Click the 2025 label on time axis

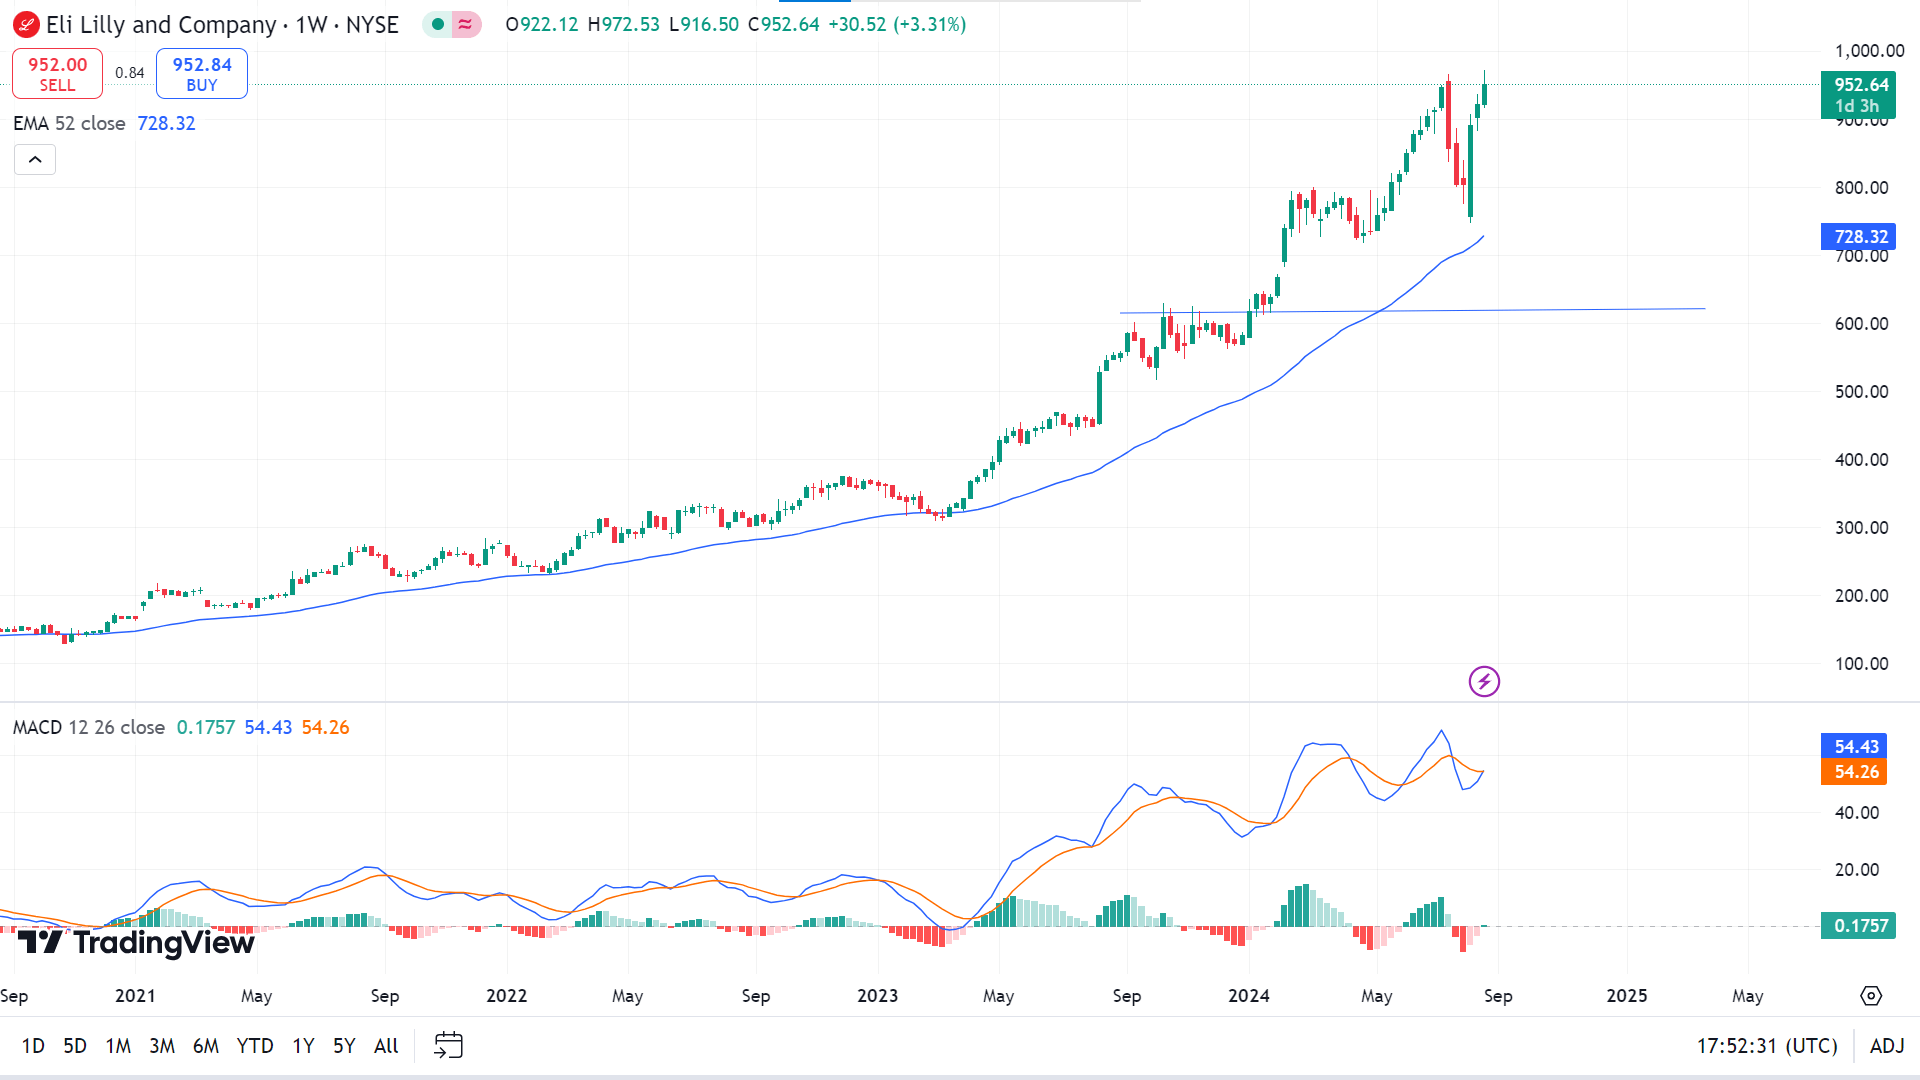[1627, 996]
